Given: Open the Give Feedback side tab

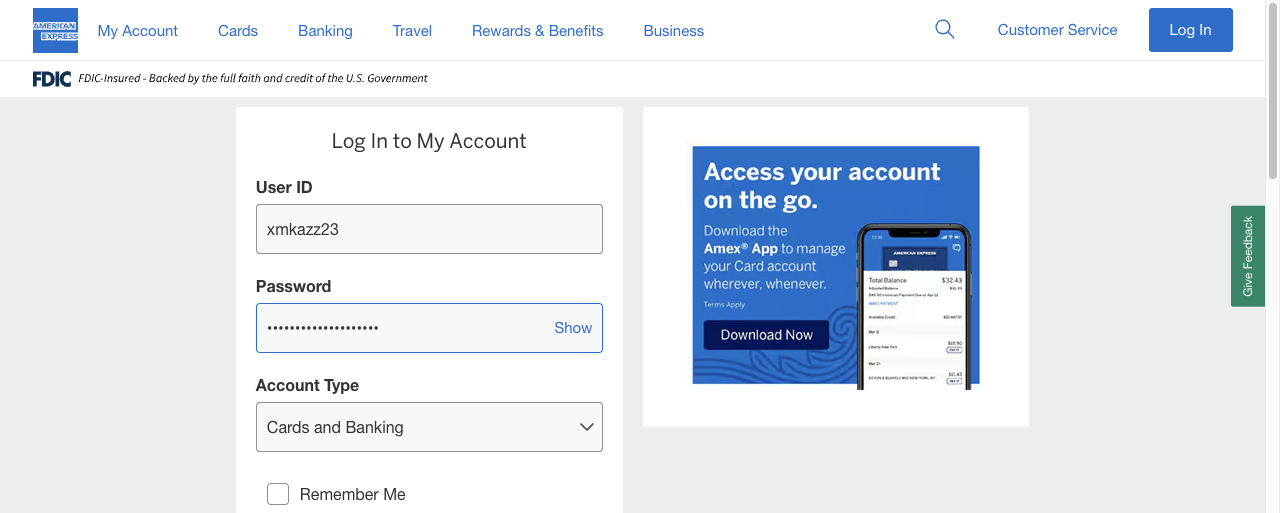Looking at the screenshot, I should click(1248, 256).
